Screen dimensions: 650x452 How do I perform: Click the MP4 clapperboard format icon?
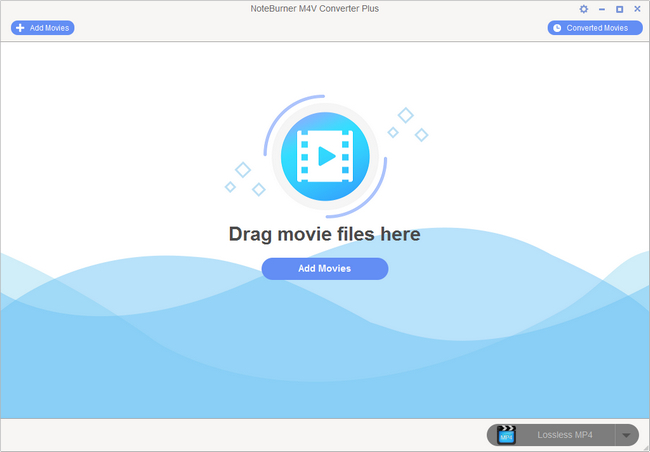tap(506, 435)
